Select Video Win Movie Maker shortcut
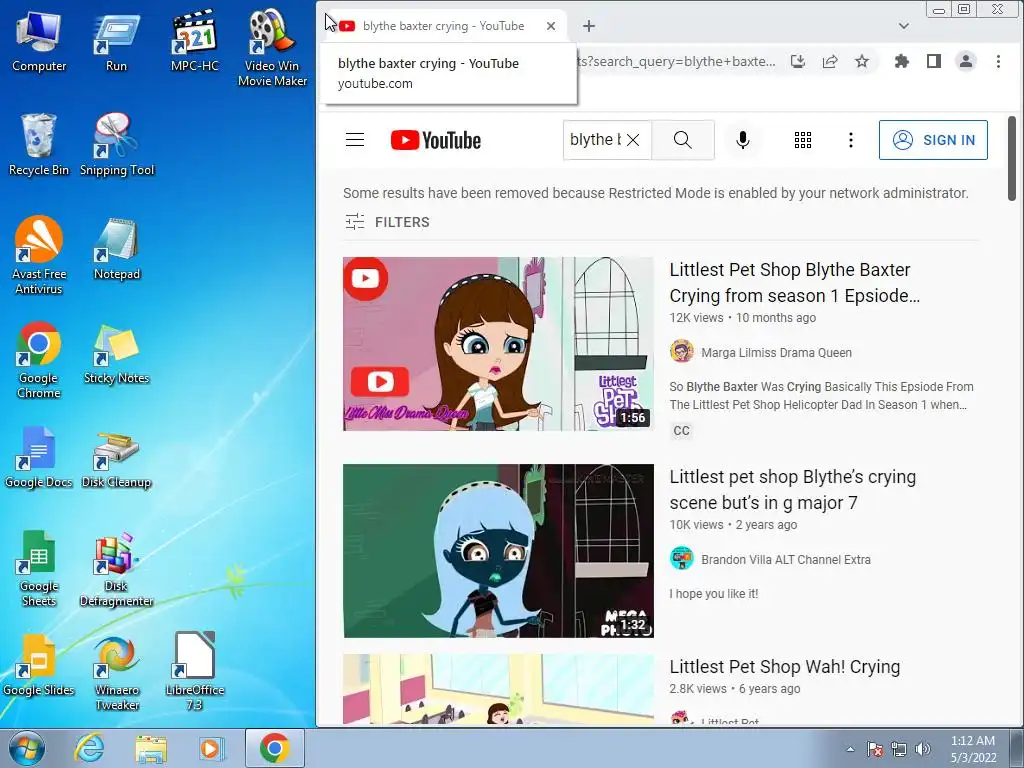 point(272,49)
